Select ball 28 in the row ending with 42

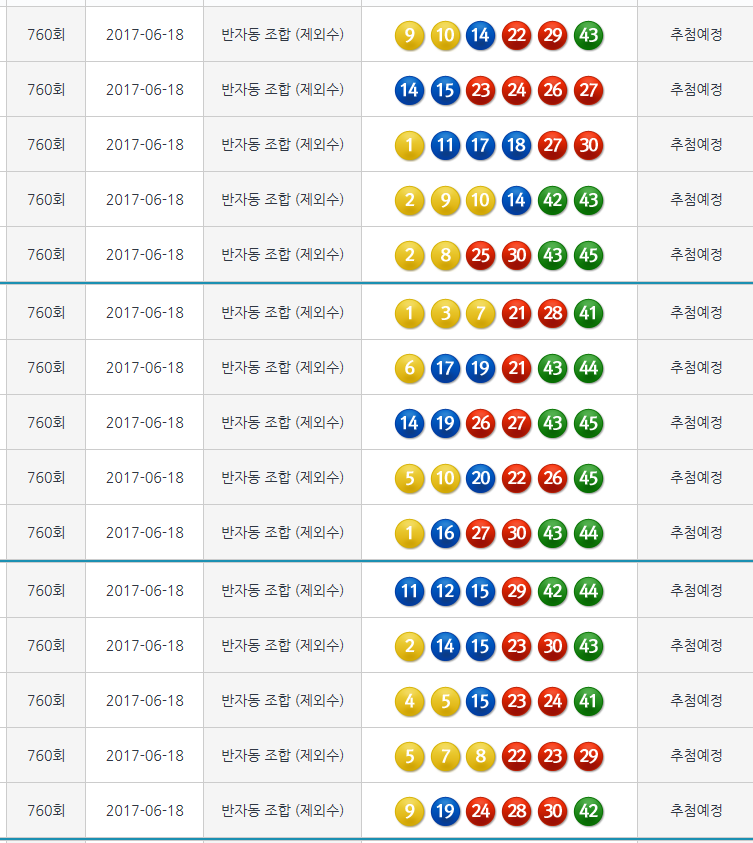click(x=517, y=811)
